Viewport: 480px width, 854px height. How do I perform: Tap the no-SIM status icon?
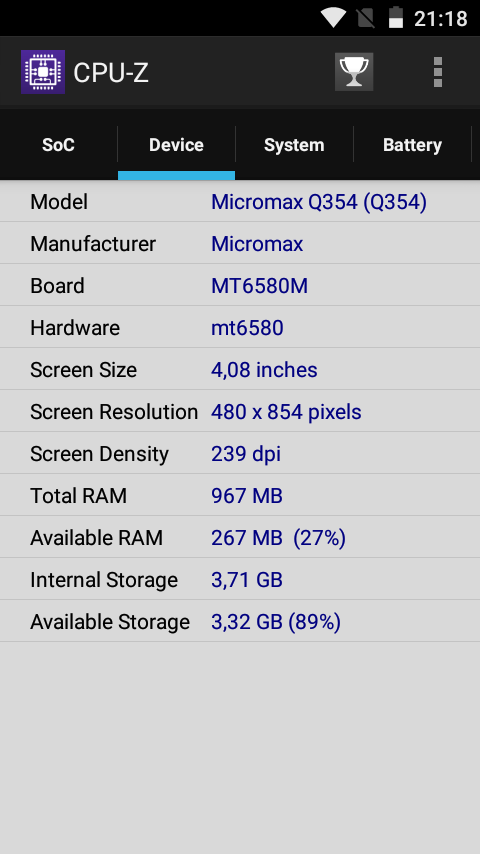[x=366, y=17]
